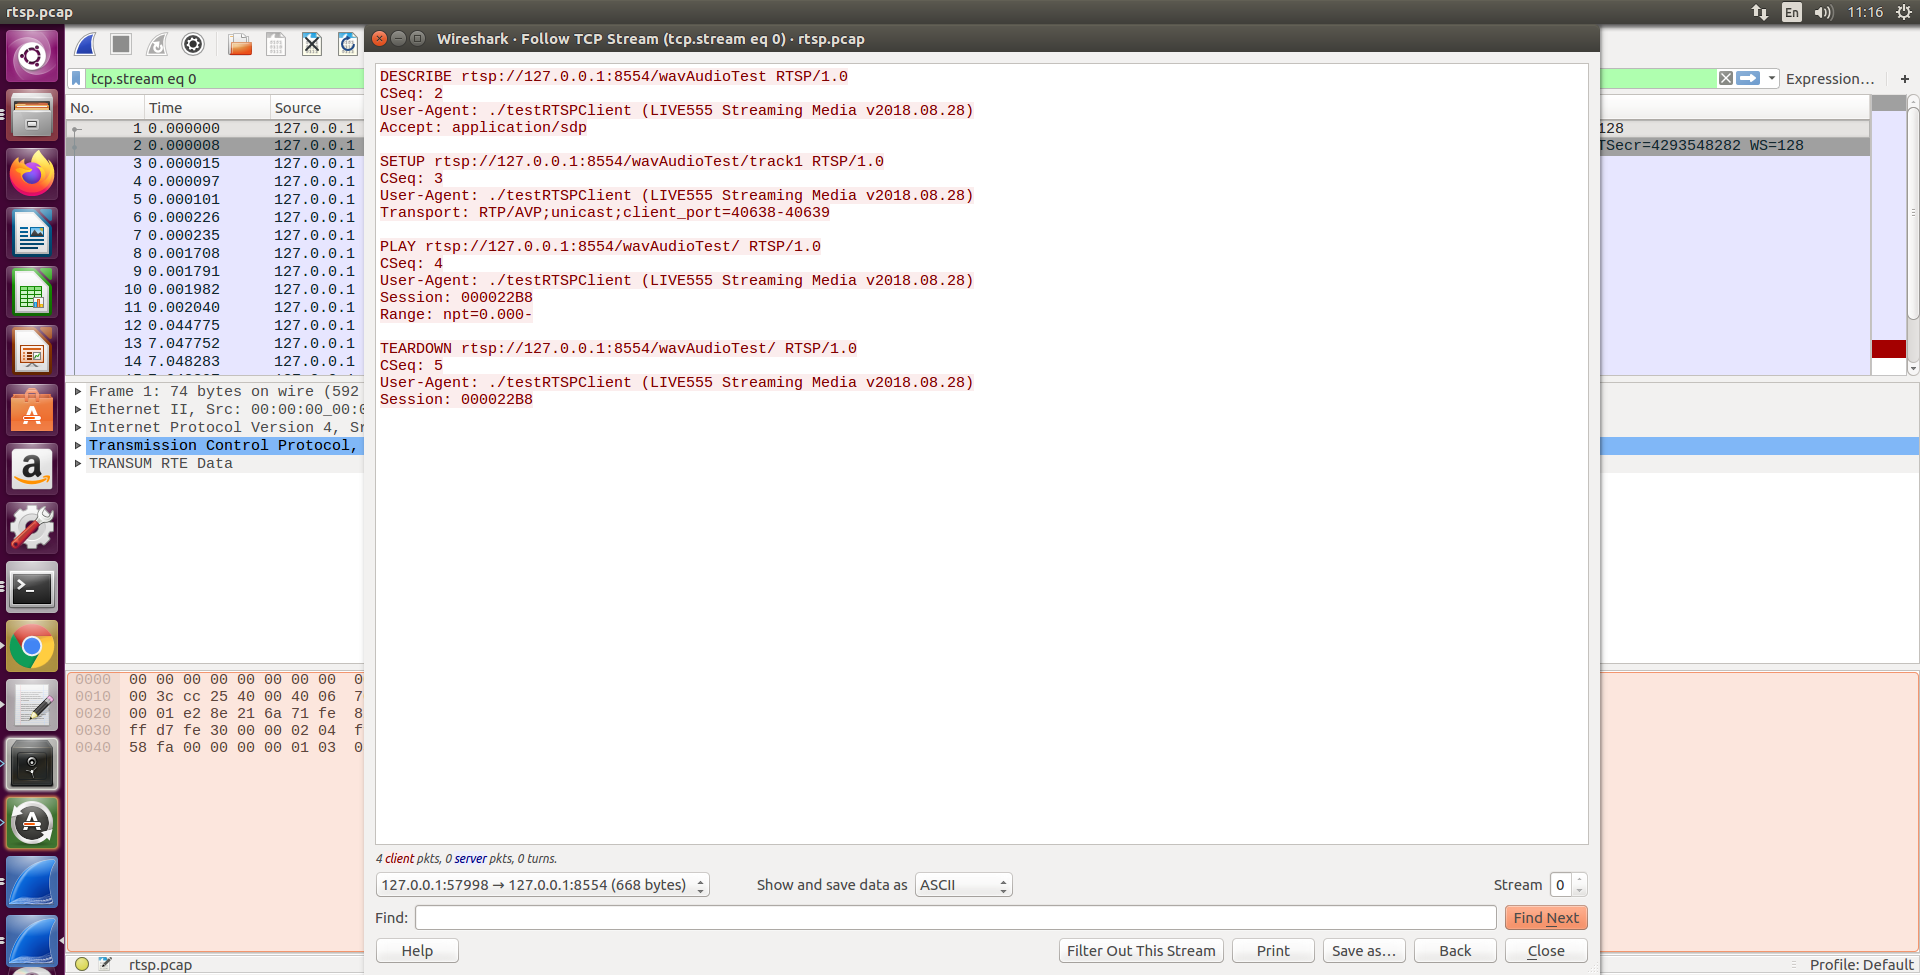Clear the display filter with X icon
Viewport: 1920px width, 975px height.
tap(1726, 78)
